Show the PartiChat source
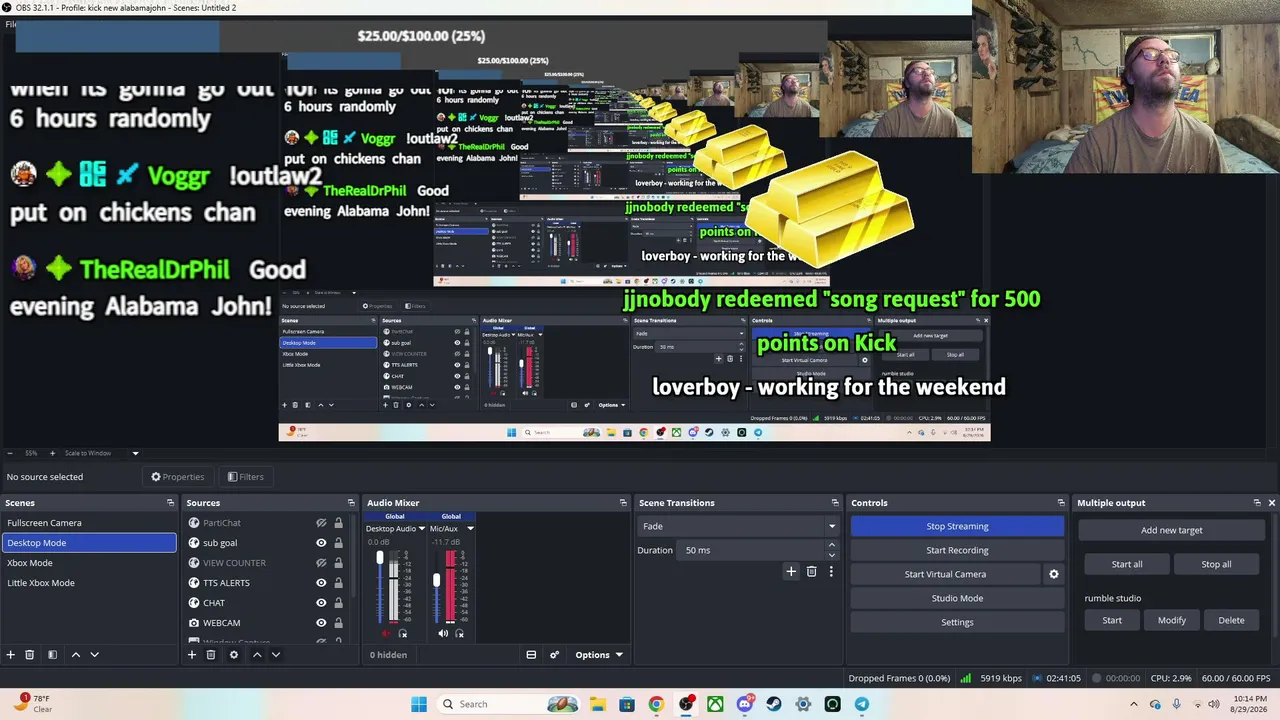 (x=321, y=523)
